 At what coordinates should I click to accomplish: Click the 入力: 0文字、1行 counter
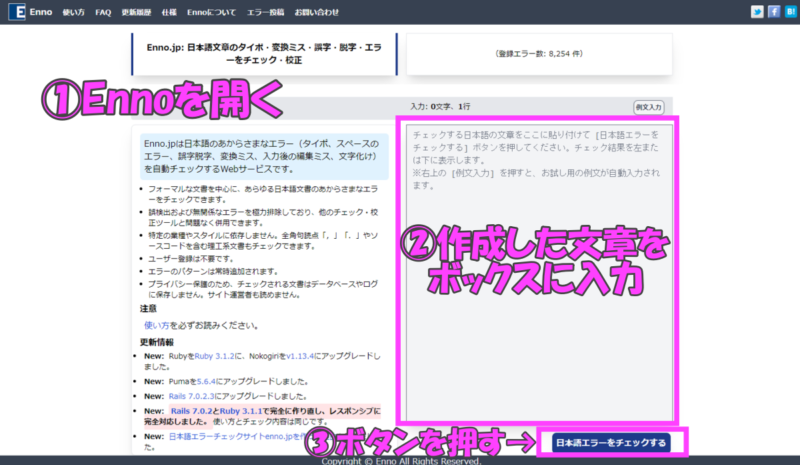(x=440, y=107)
